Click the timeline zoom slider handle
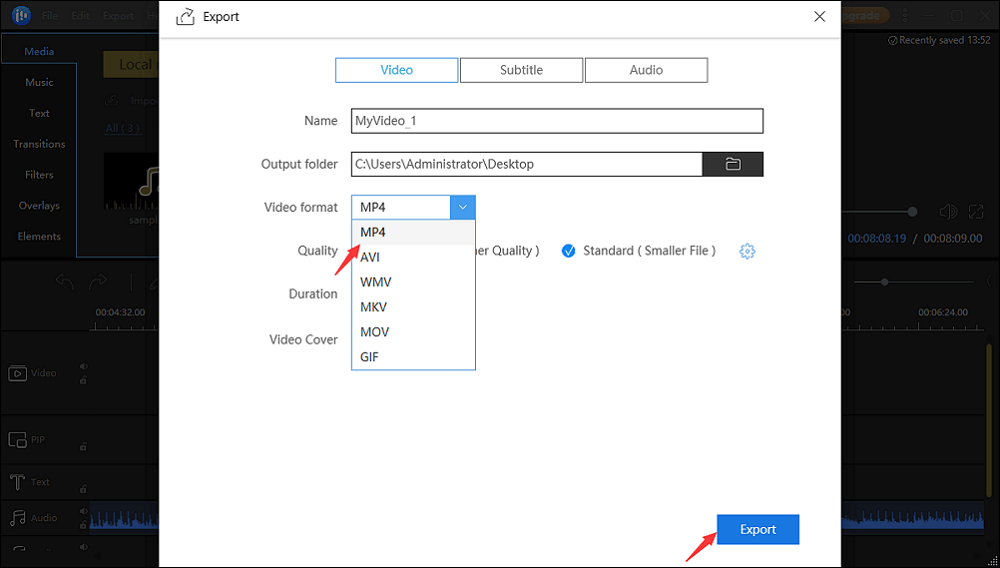The height and width of the screenshot is (568, 1000). tap(885, 282)
